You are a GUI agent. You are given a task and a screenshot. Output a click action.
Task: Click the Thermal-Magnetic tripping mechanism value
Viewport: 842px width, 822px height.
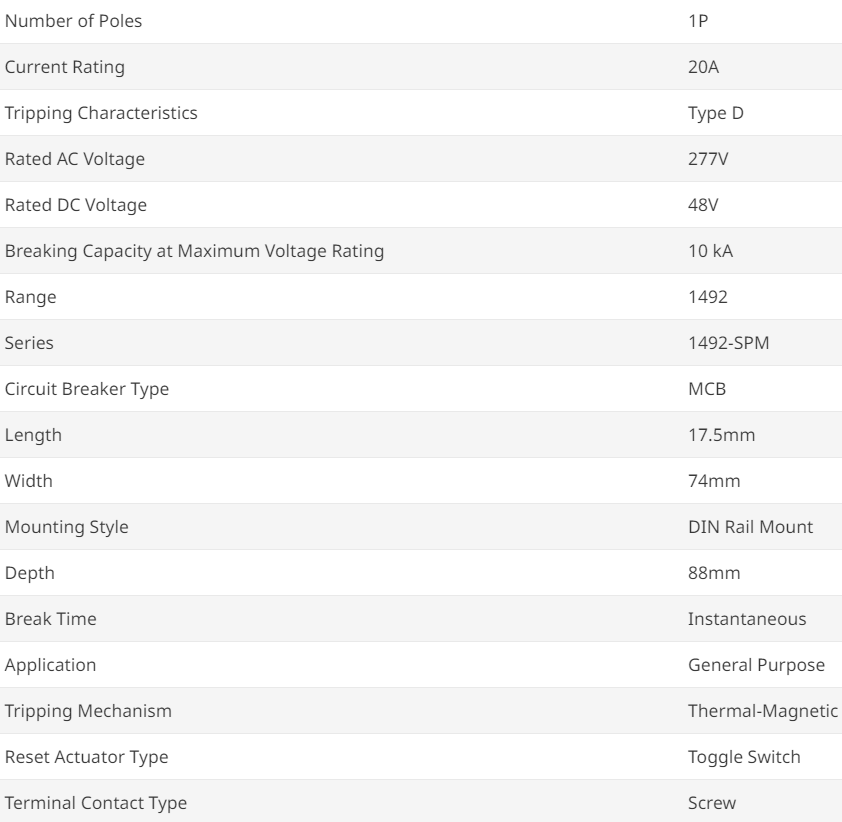click(762, 711)
